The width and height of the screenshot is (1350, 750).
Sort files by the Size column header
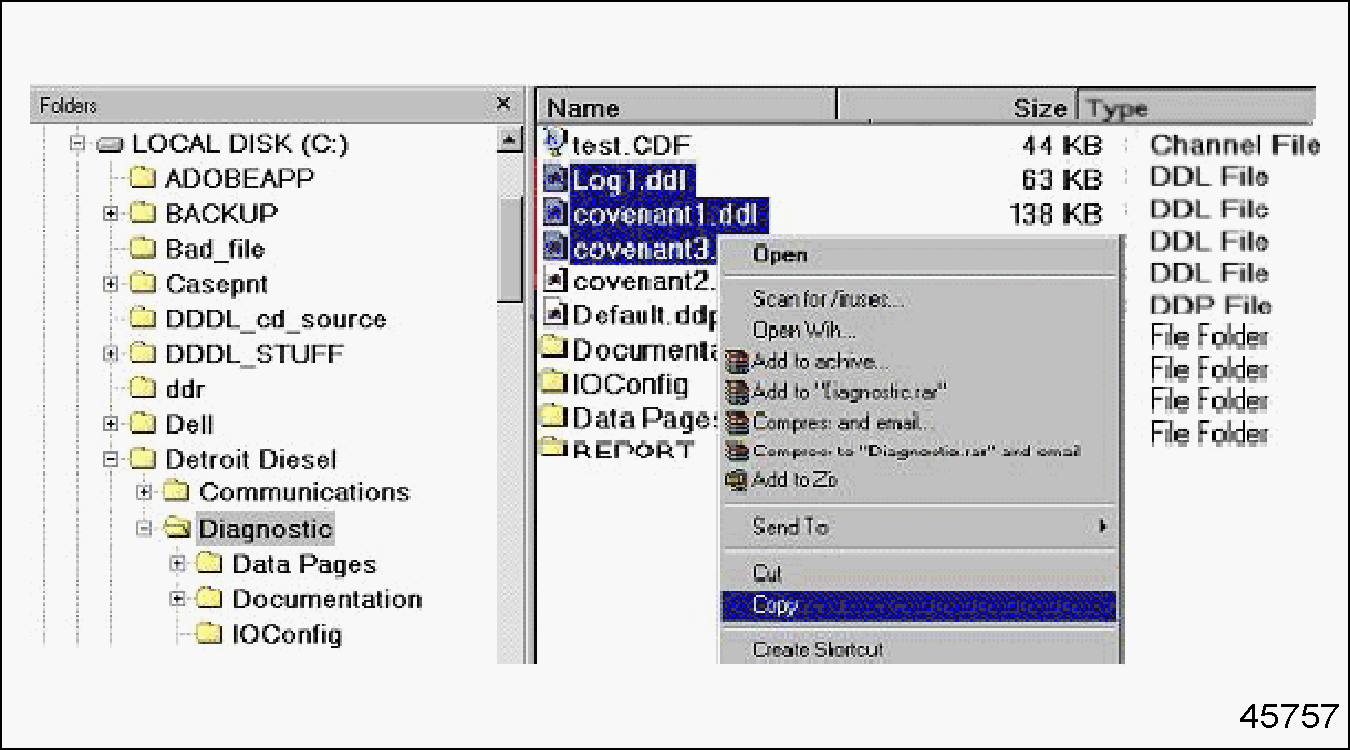tap(955, 108)
